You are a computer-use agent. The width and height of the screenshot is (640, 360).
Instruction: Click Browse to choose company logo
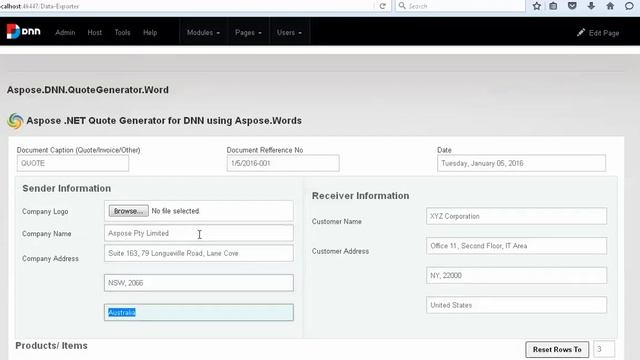pyautogui.click(x=129, y=211)
